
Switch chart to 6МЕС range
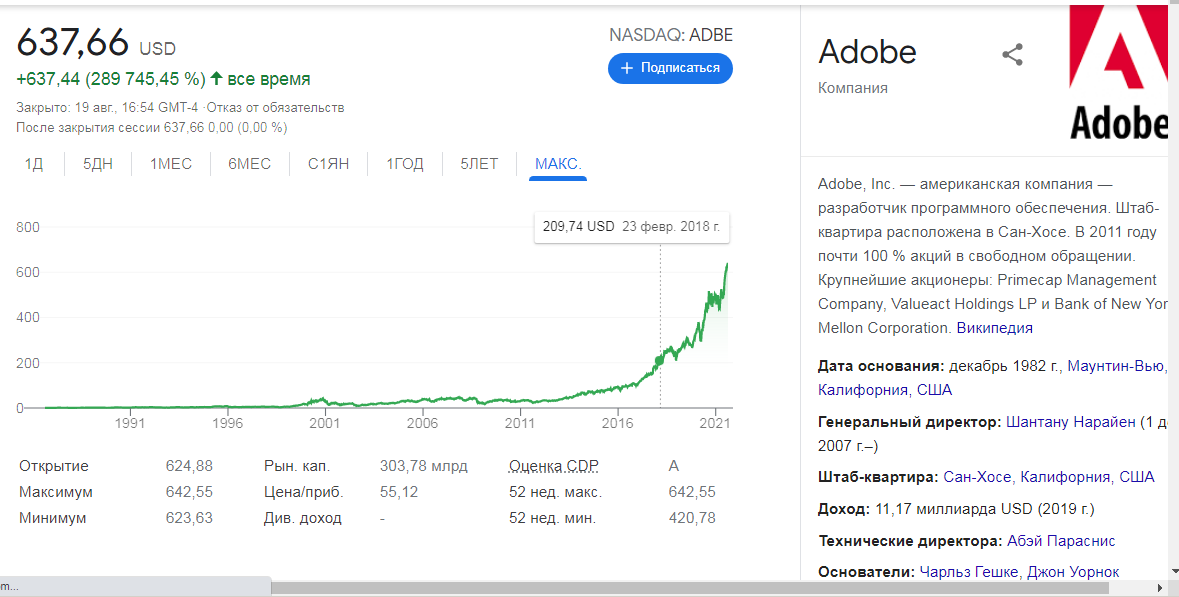tap(249, 164)
